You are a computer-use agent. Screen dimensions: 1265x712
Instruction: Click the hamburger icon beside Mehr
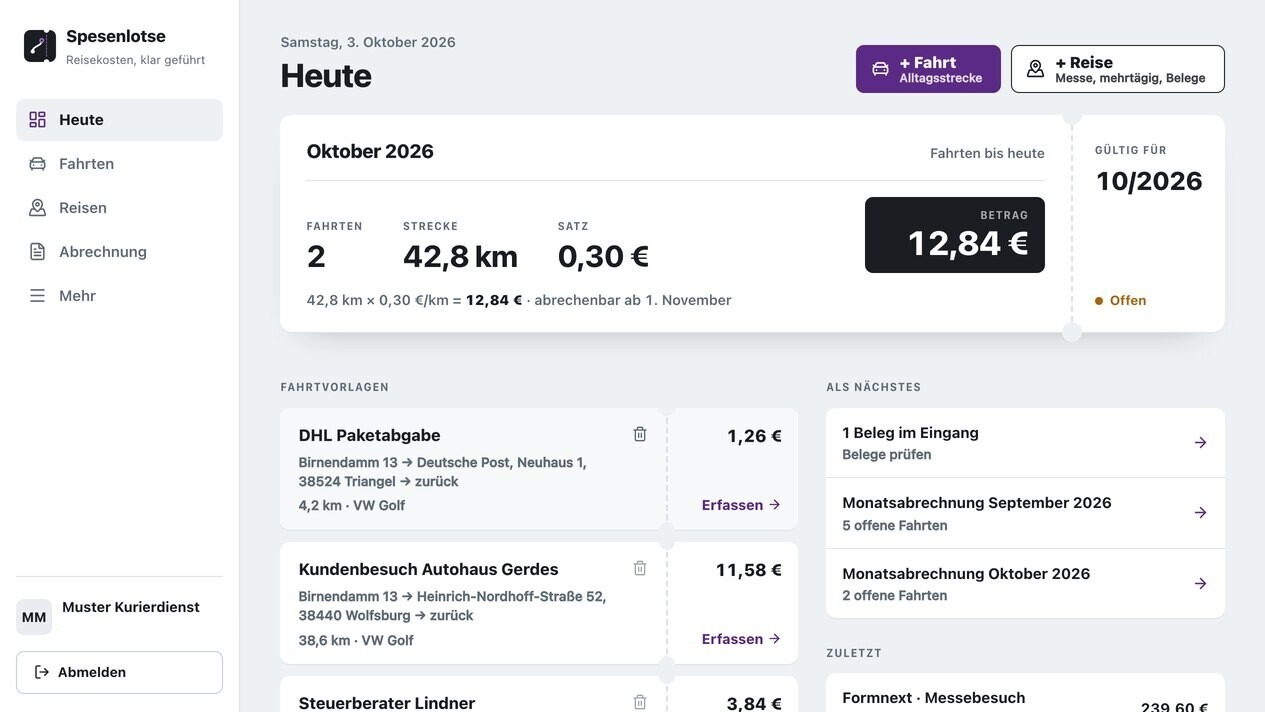click(x=37, y=296)
